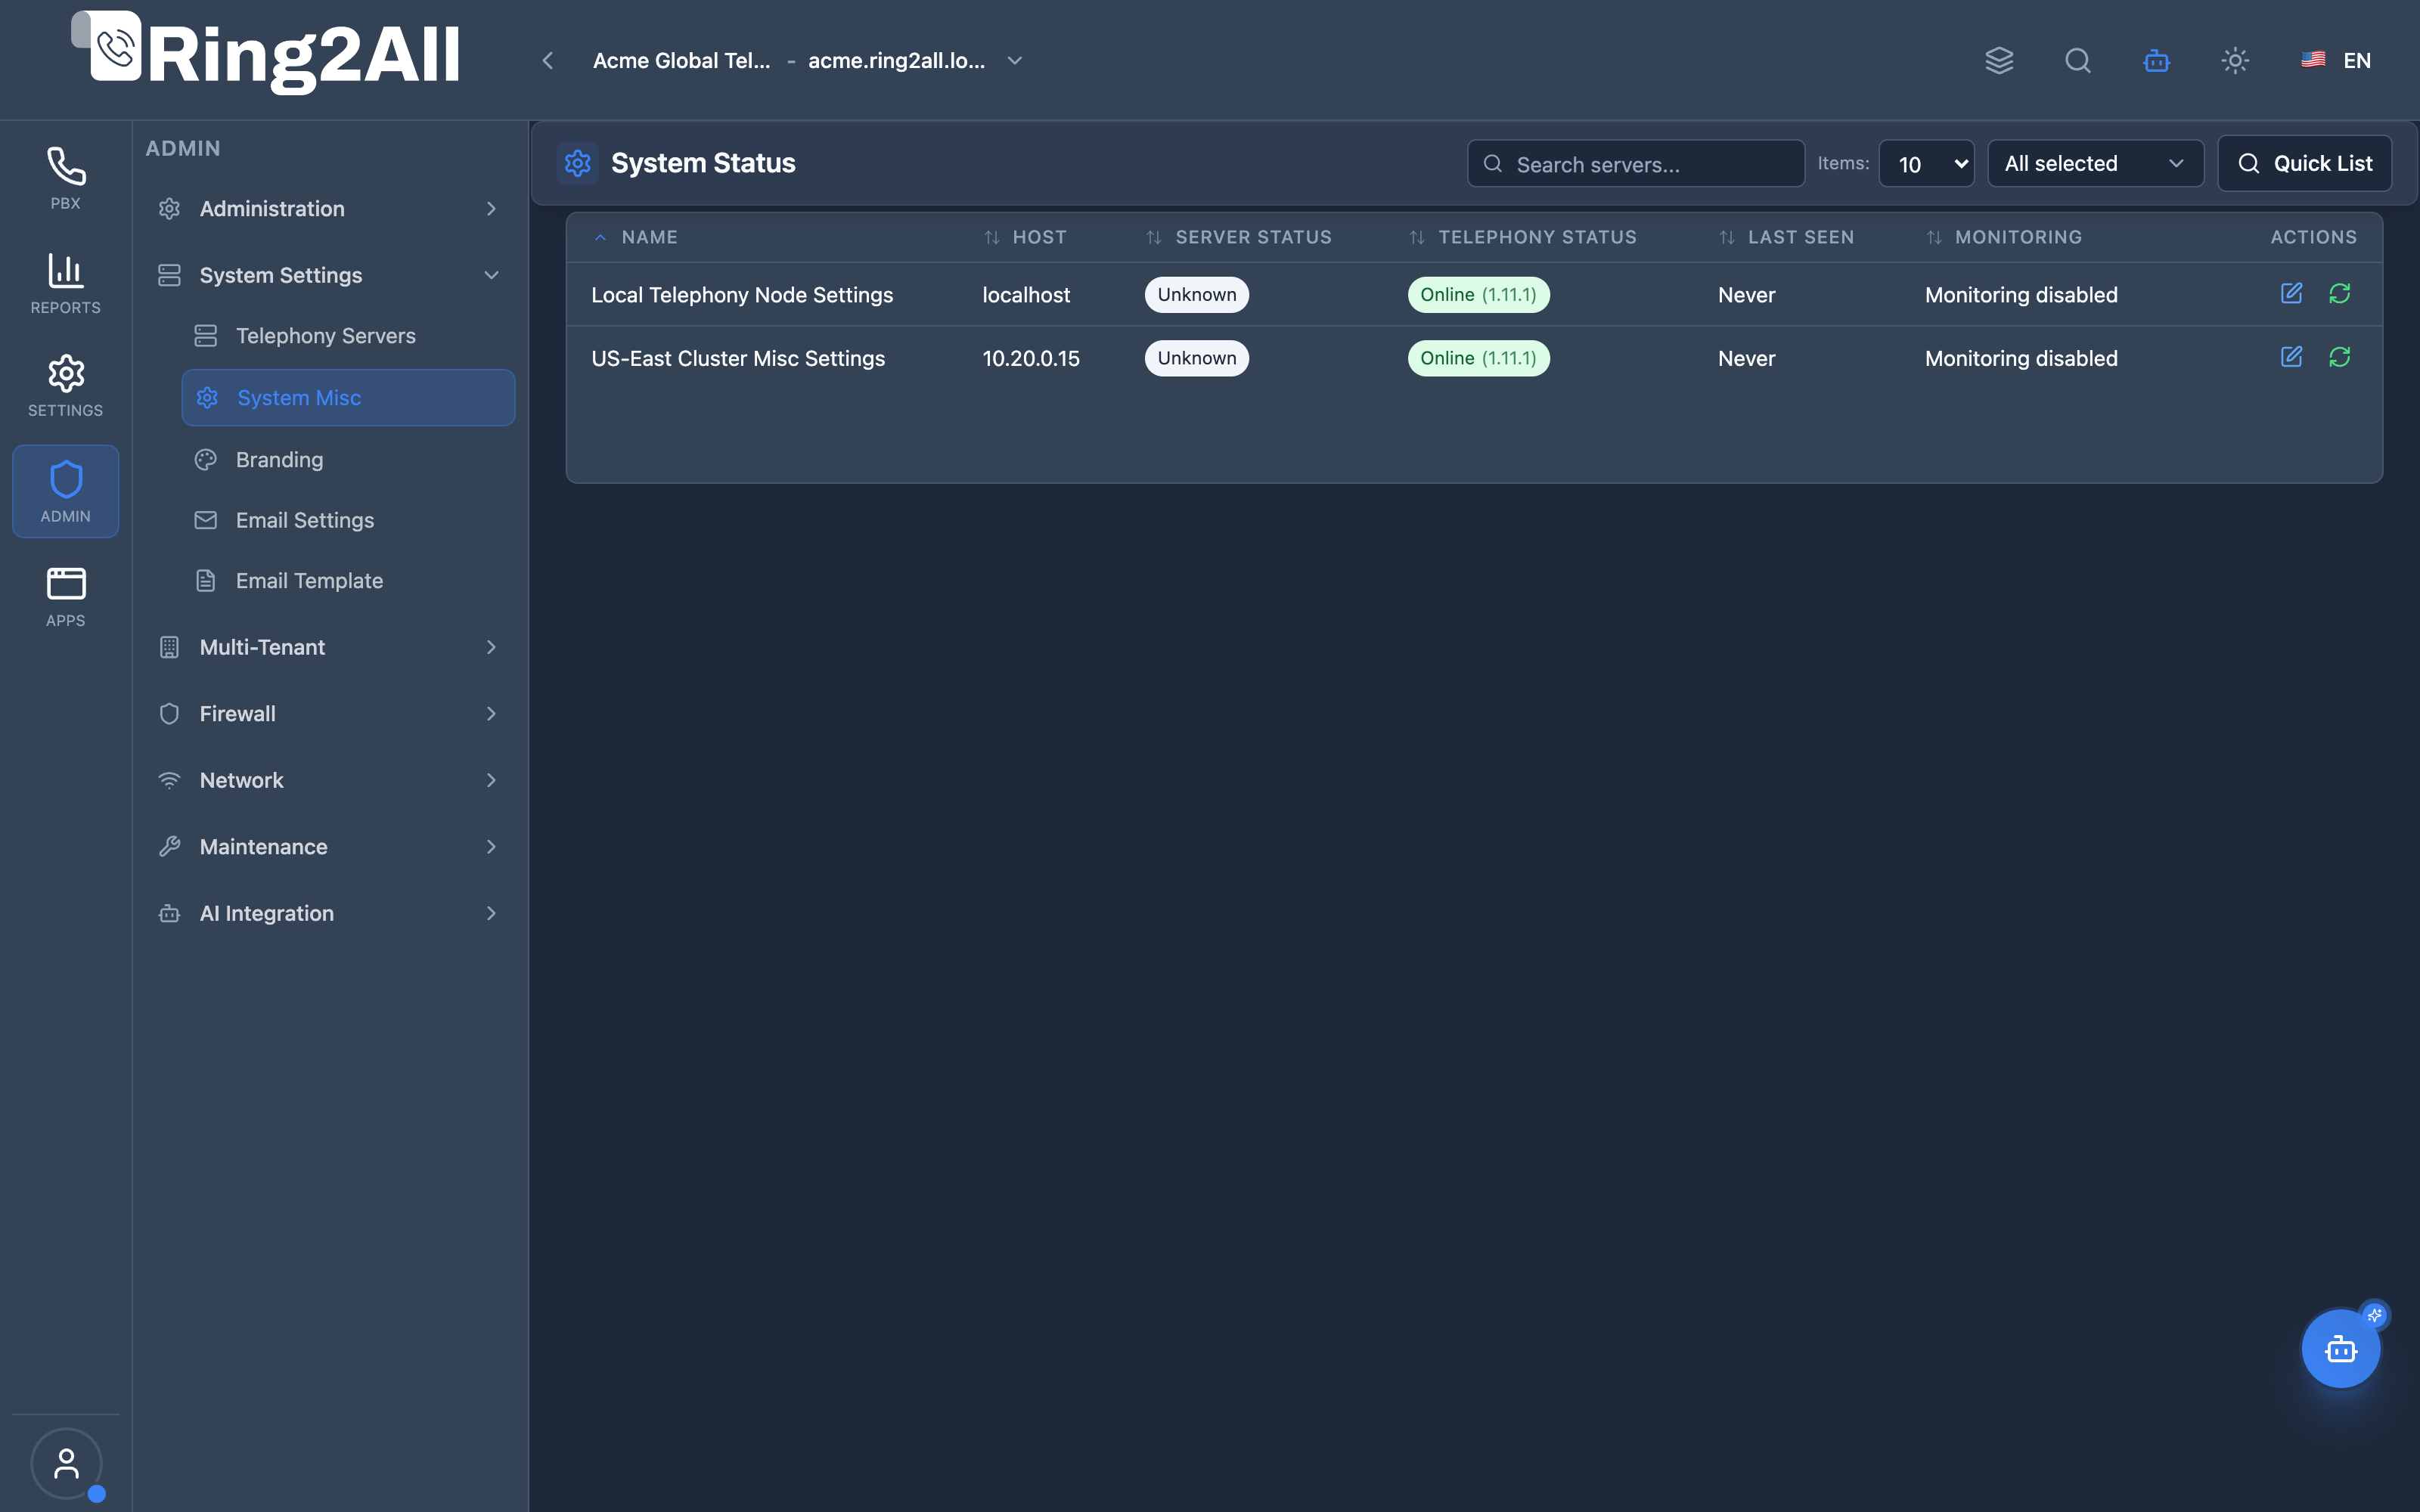The image size is (2420, 1512).
Task: Toggle the sun light-theme icon
Action: [2235, 60]
